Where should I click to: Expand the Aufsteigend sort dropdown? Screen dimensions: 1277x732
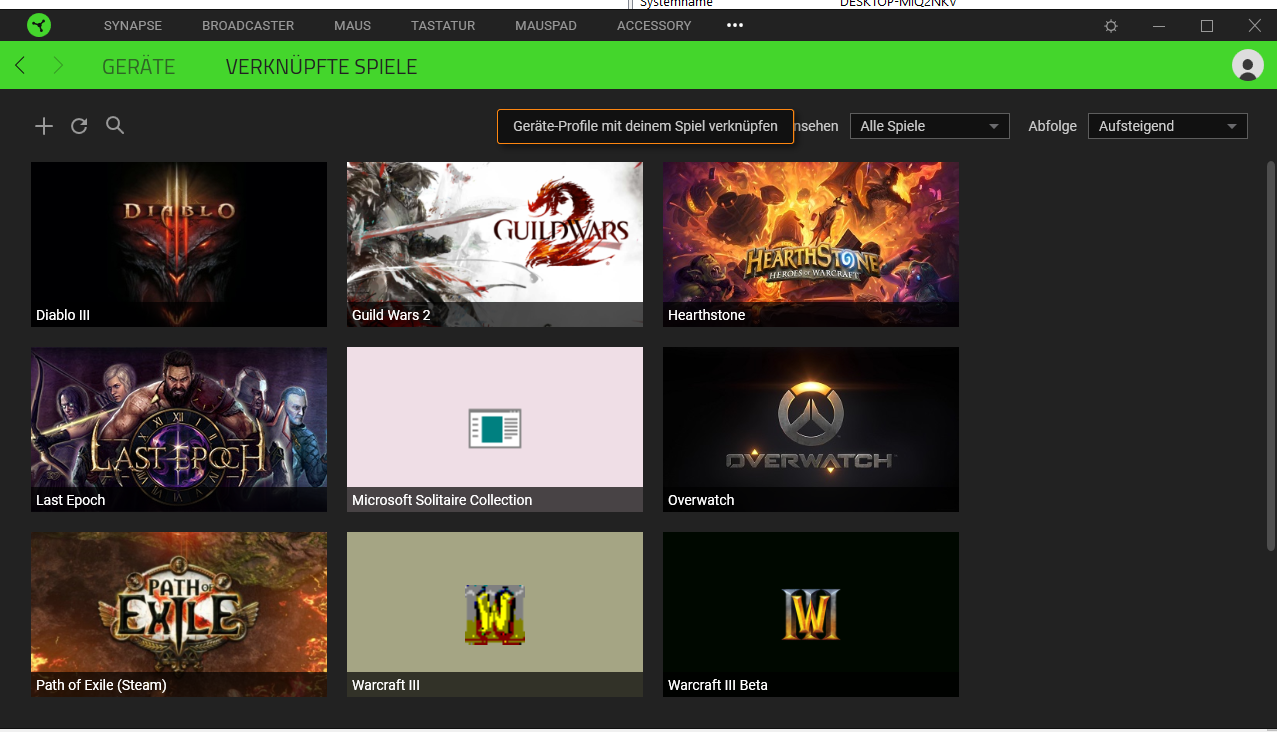(x=1167, y=126)
